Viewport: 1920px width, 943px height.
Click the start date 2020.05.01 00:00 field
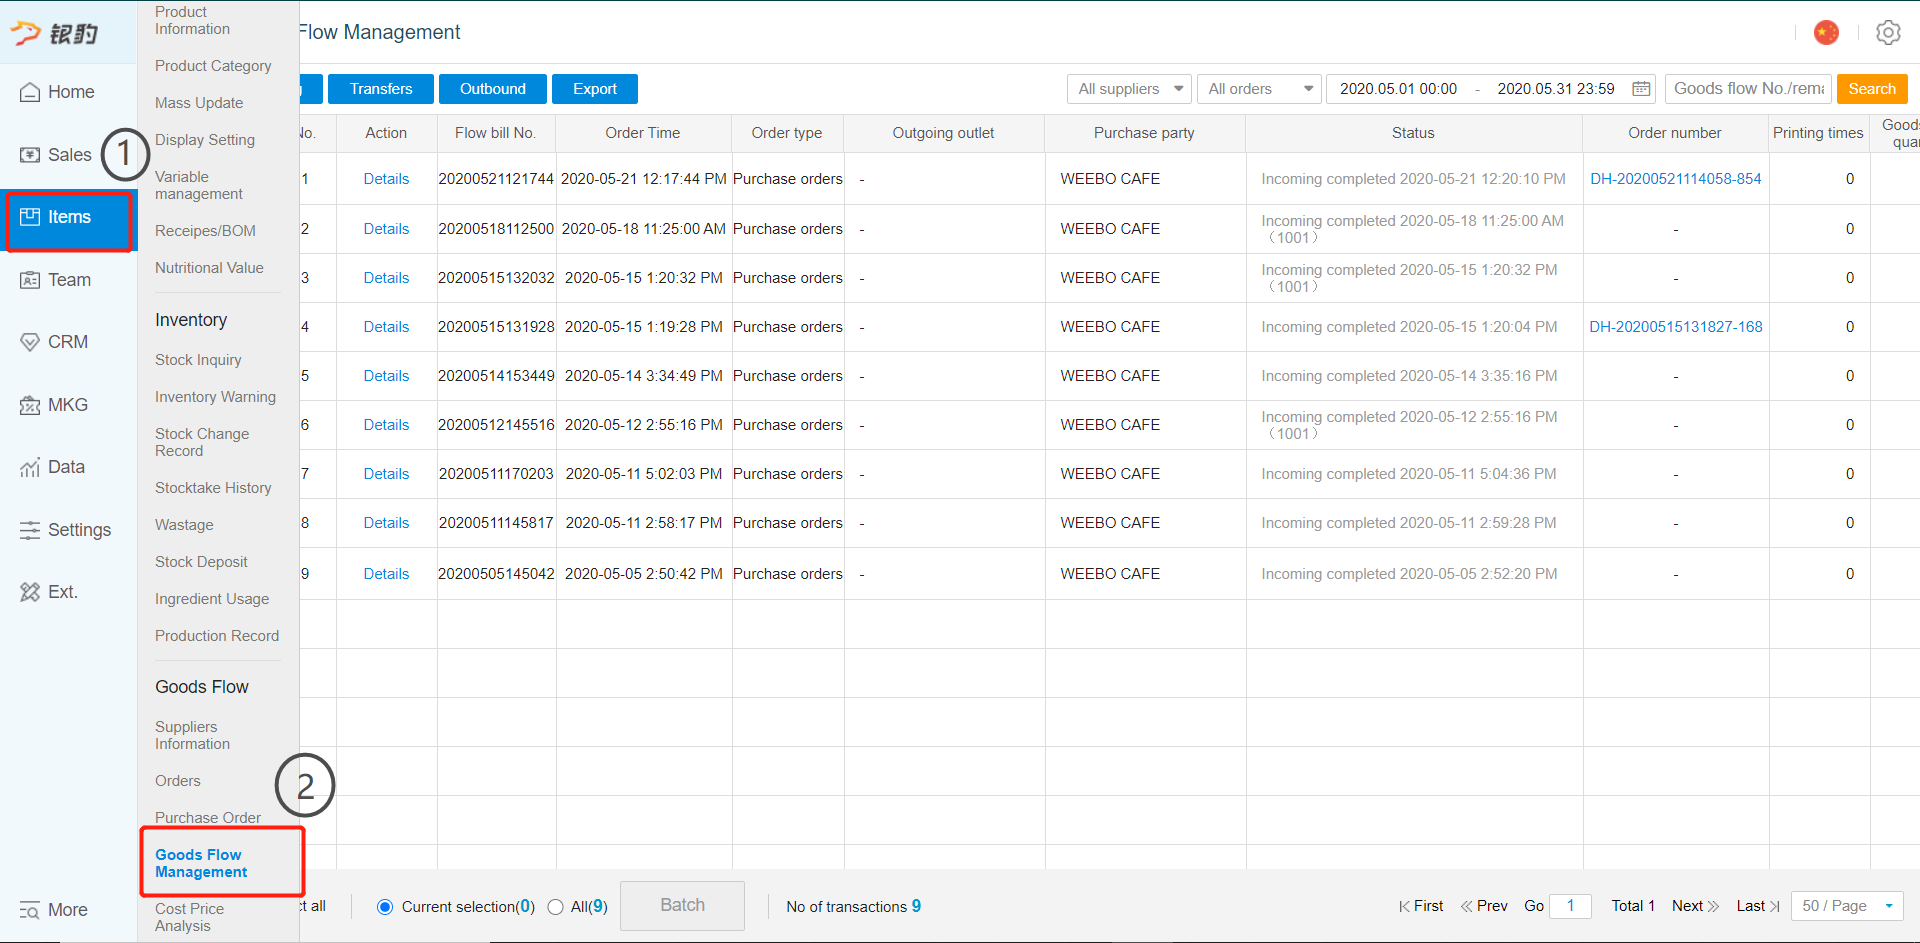1398,89
